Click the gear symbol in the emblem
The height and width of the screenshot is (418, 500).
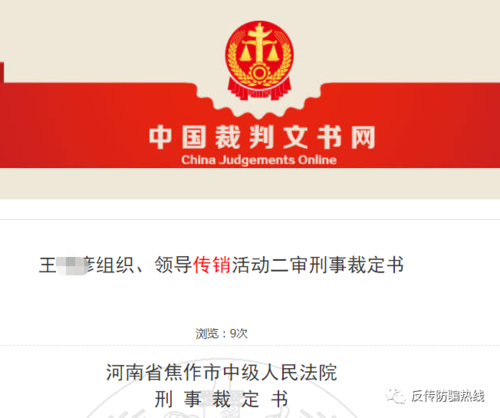point(258,72)
